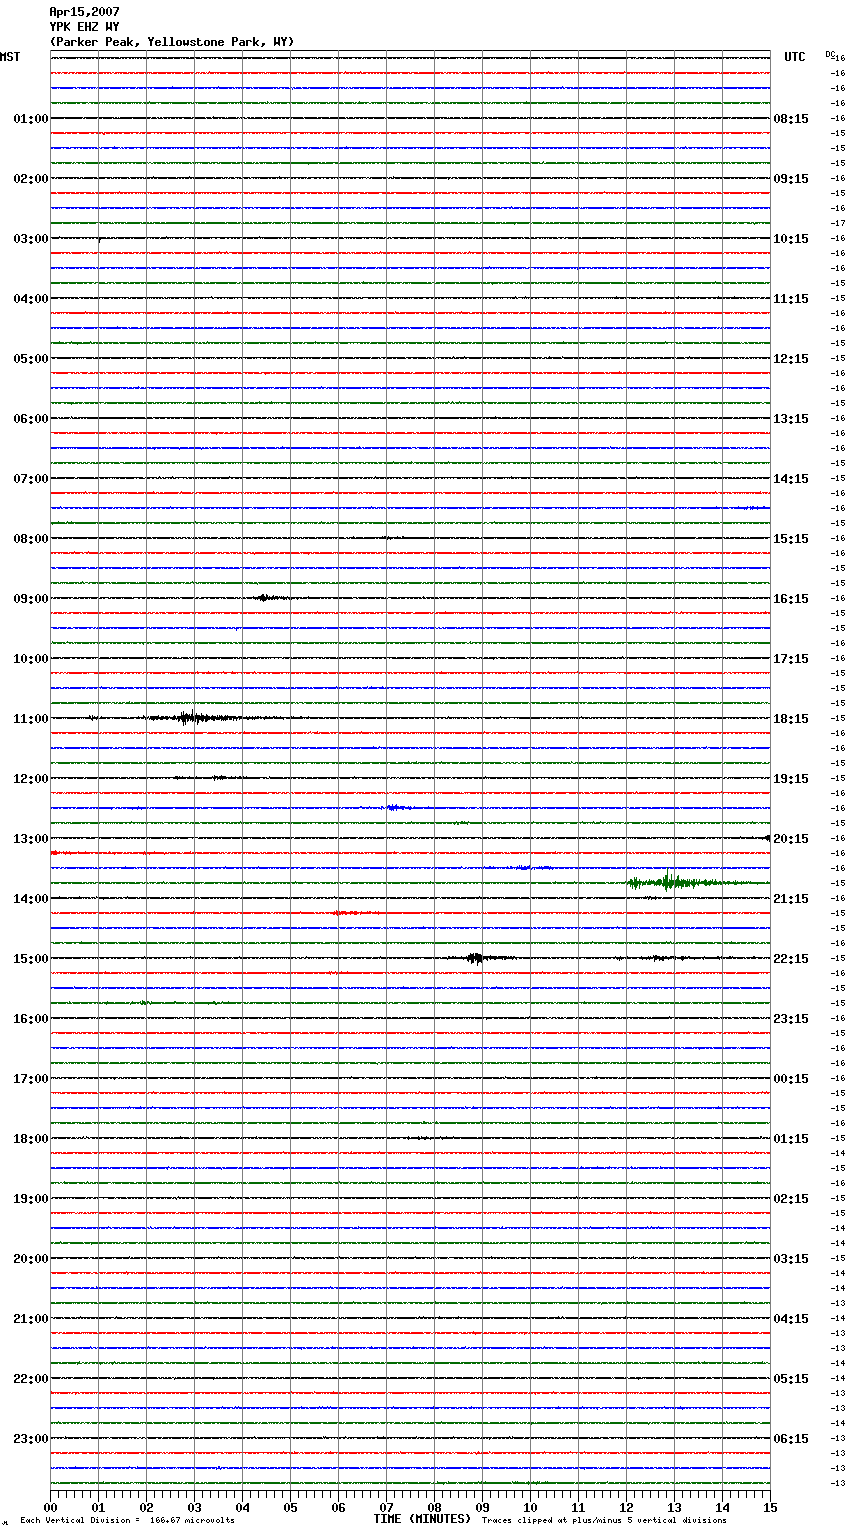Click the "06:15" UTC time label
Screen dimensions: 850x1534
pyautogui.click(x=791, y=1439)
